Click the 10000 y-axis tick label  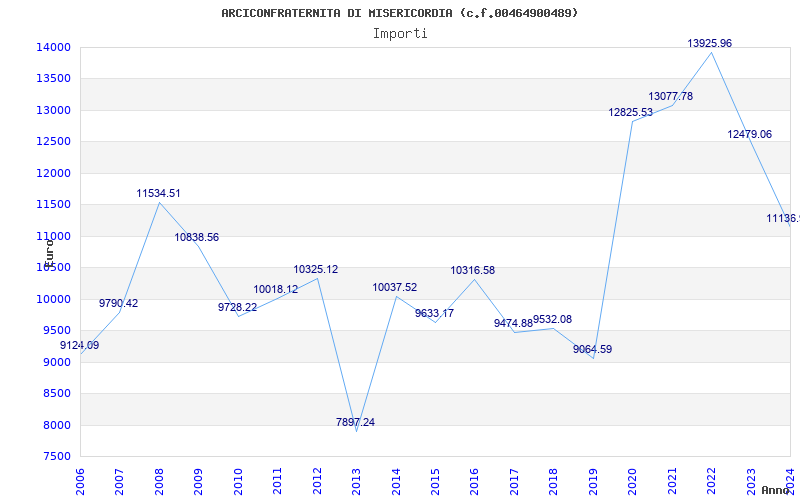(53, 299)
